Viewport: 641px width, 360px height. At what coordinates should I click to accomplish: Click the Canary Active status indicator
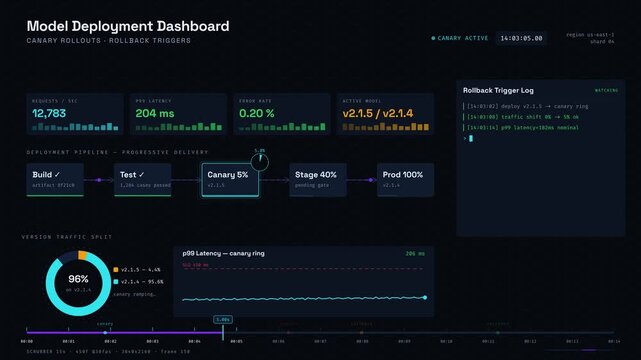click(460, 38)
